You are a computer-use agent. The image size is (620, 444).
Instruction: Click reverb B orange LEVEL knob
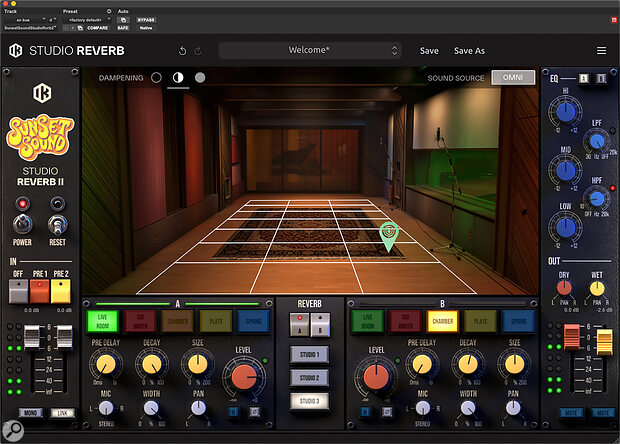coord(376,377)
